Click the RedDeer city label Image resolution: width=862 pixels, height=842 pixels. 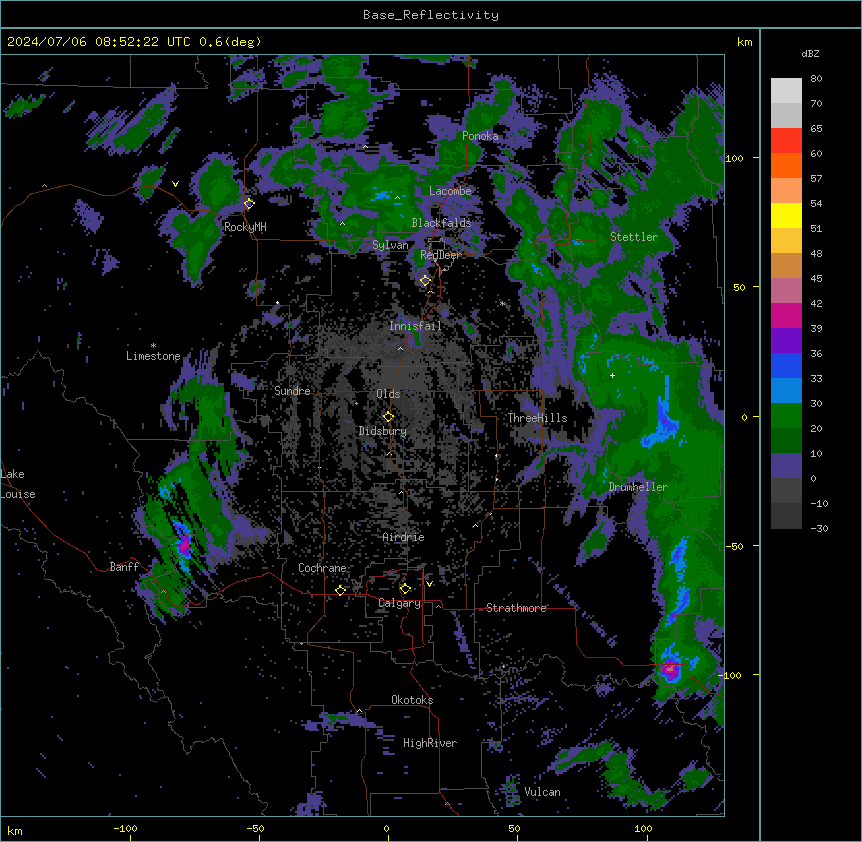click(x=440, y=255)
